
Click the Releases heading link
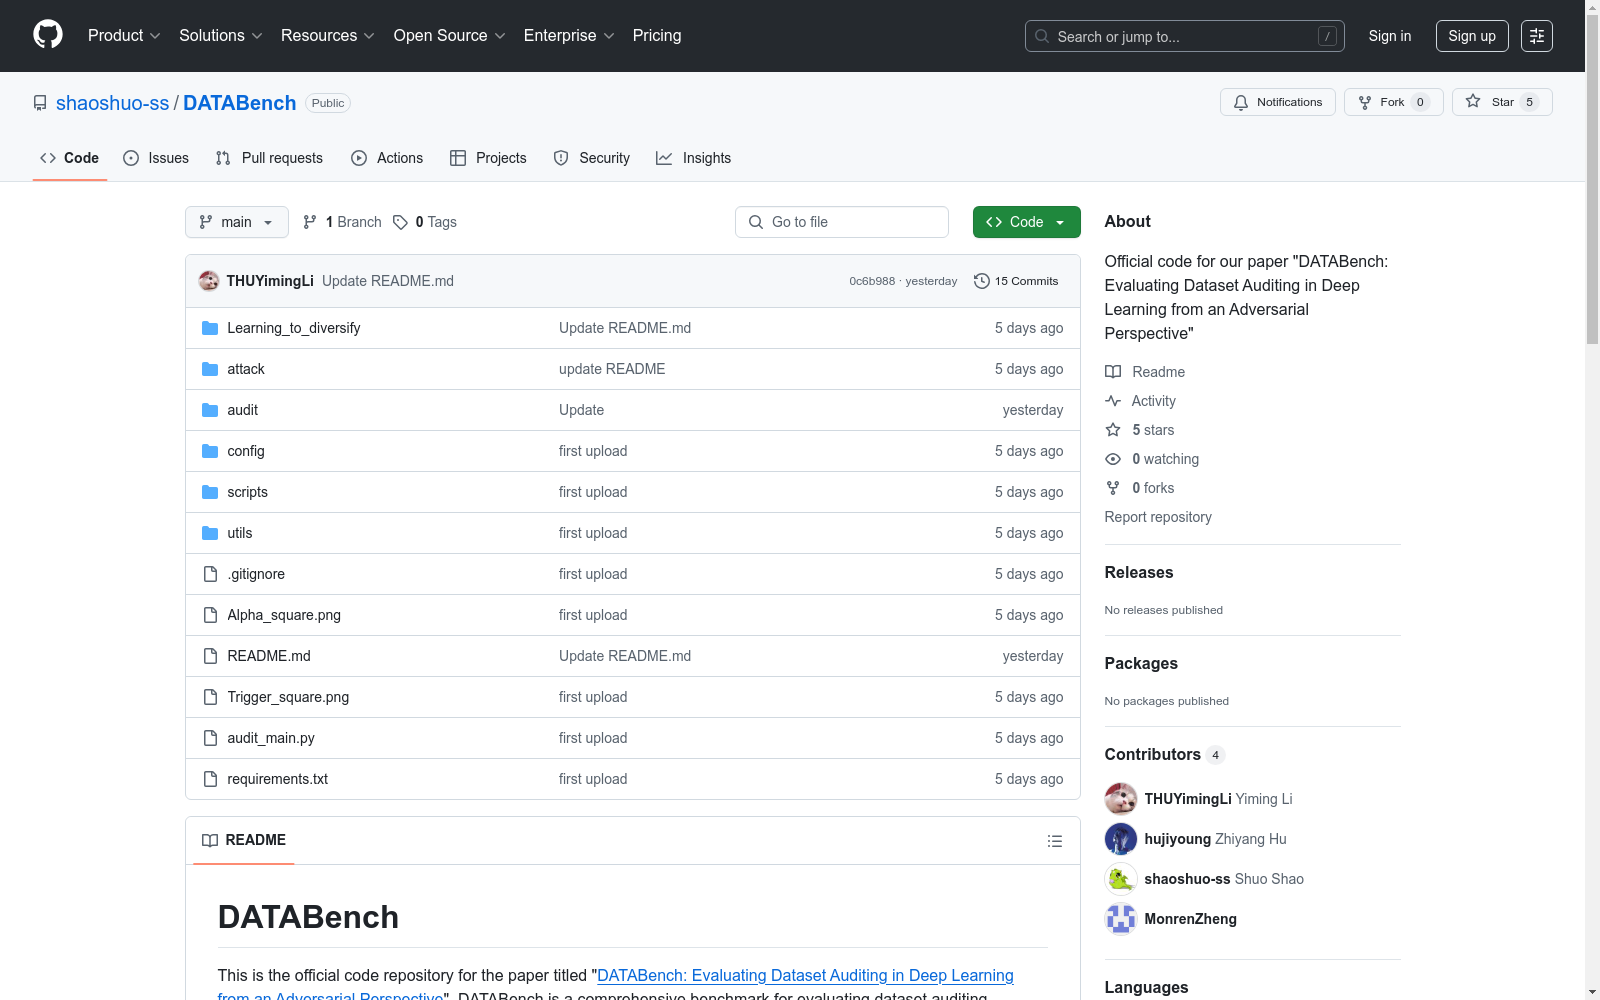tap(1139, 572)
